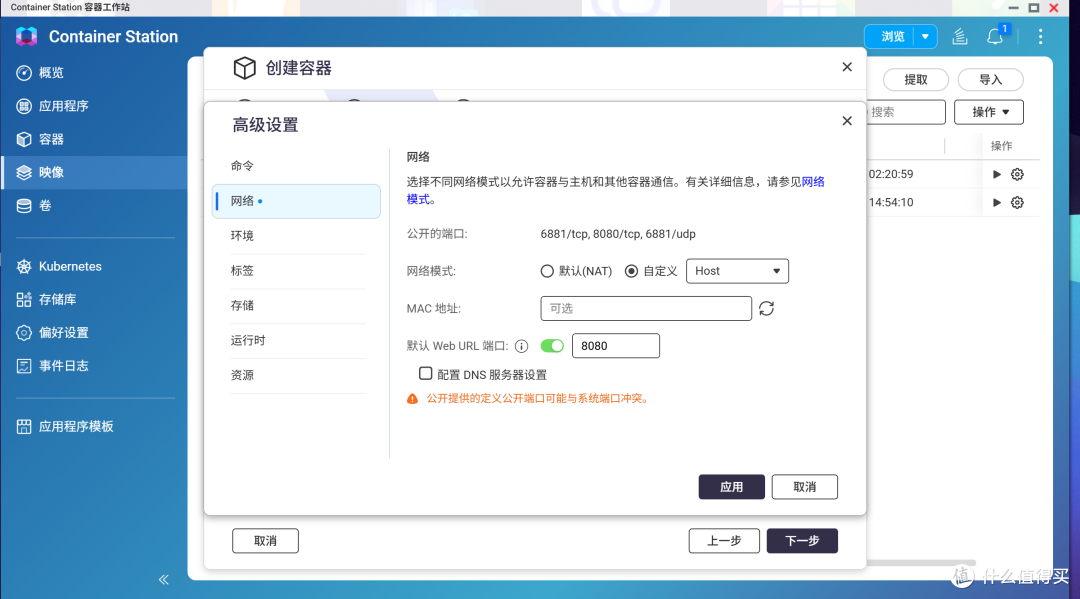The image size is (1080, 599).
Task: Close the 高级设置 dialog
Action: 847,120
